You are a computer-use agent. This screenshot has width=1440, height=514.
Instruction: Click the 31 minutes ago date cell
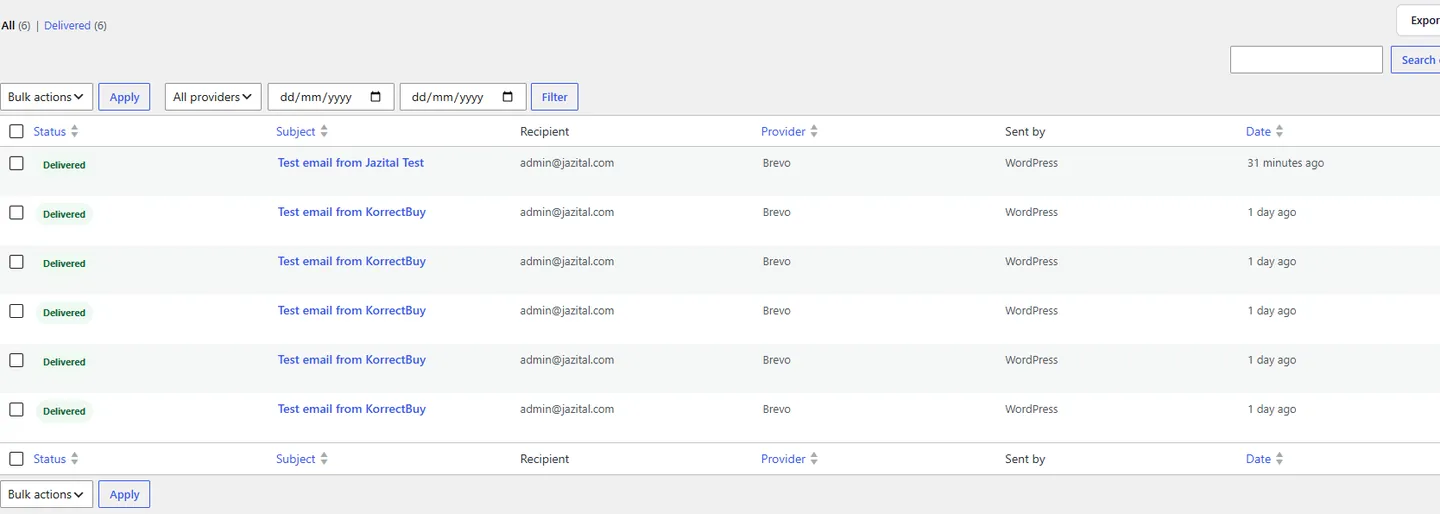point(1286,163)
